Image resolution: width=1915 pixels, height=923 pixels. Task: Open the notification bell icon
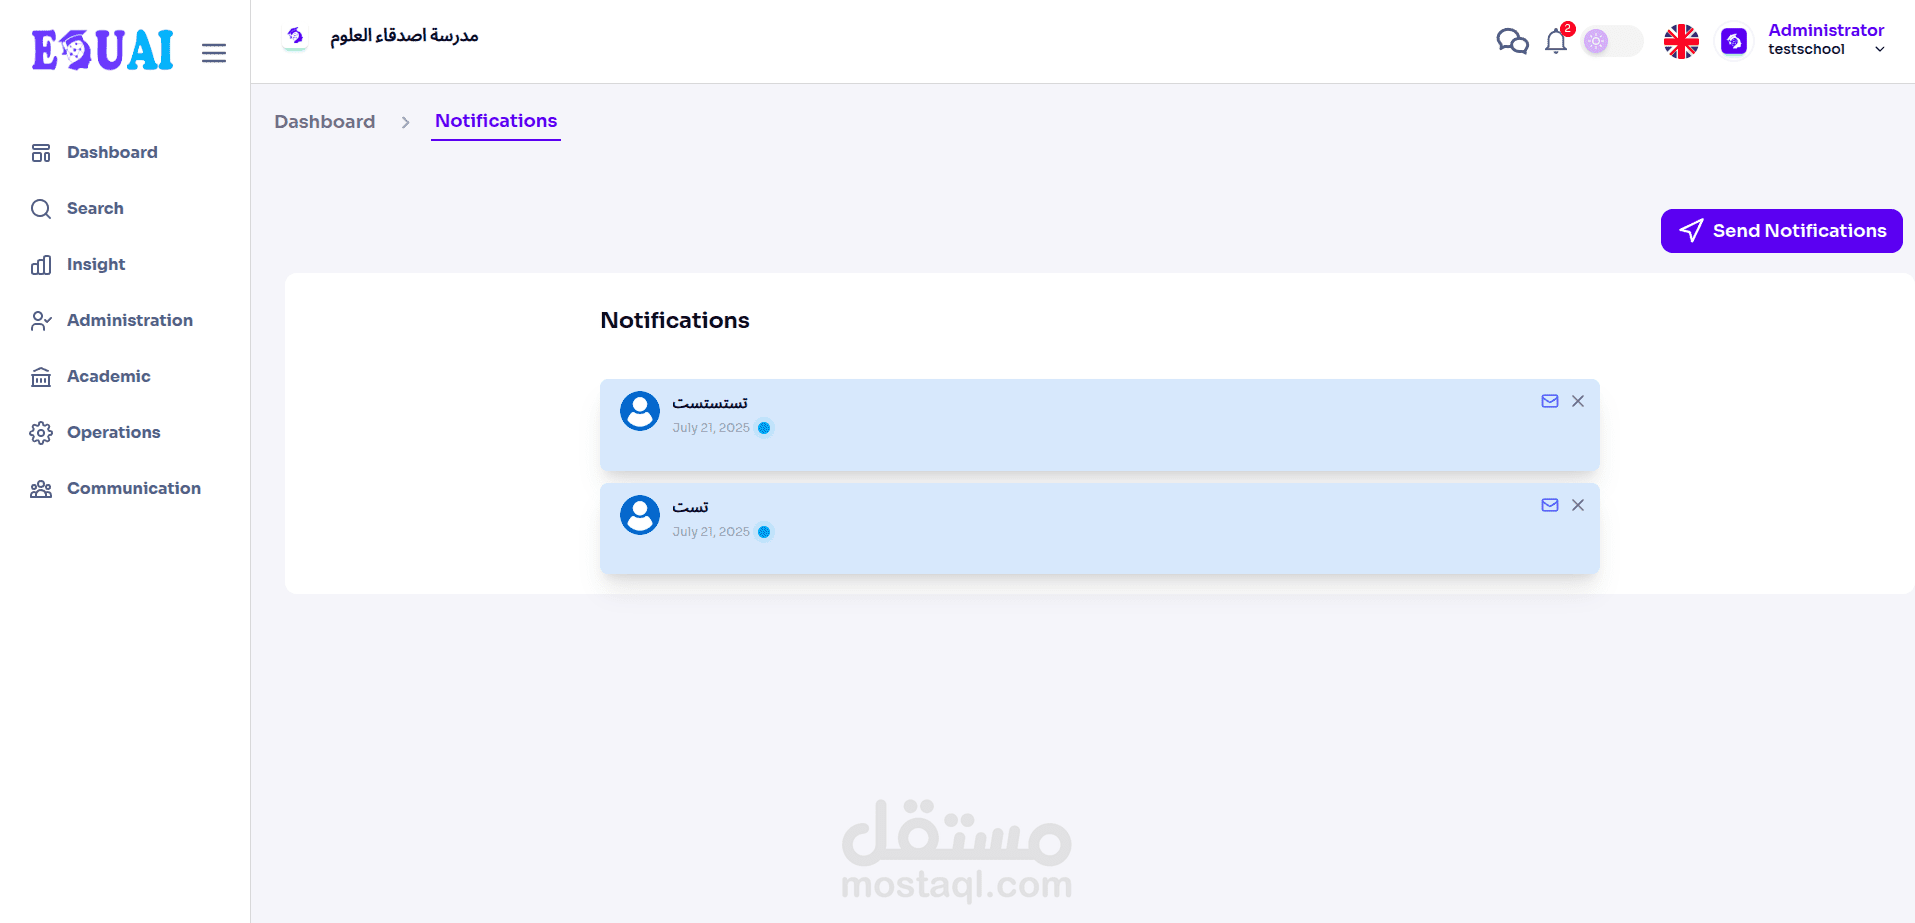(x=1556, y=41)
